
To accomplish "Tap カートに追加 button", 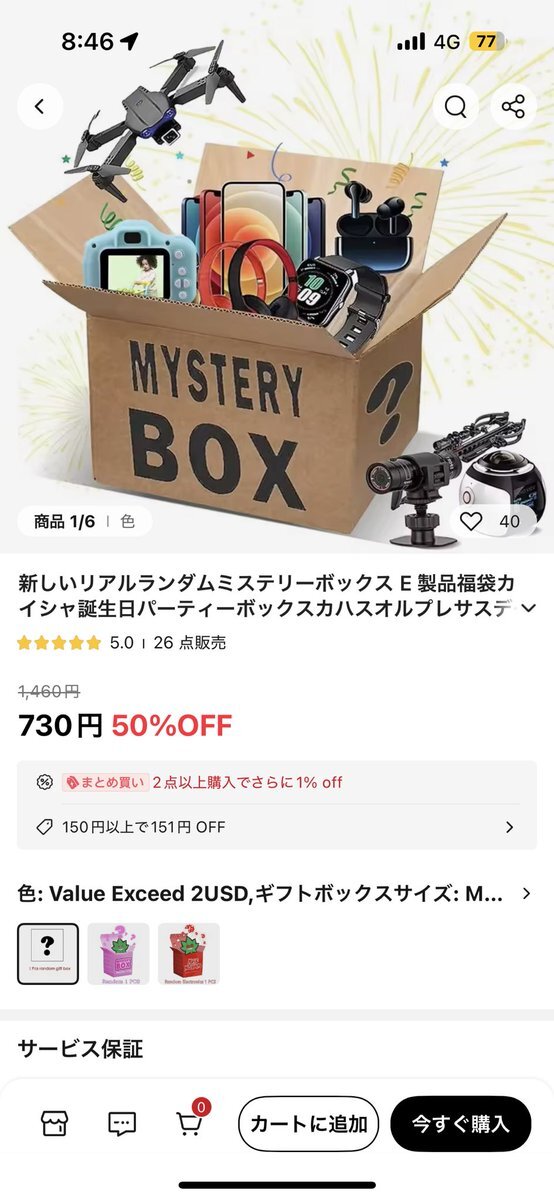I will 309,1124.
